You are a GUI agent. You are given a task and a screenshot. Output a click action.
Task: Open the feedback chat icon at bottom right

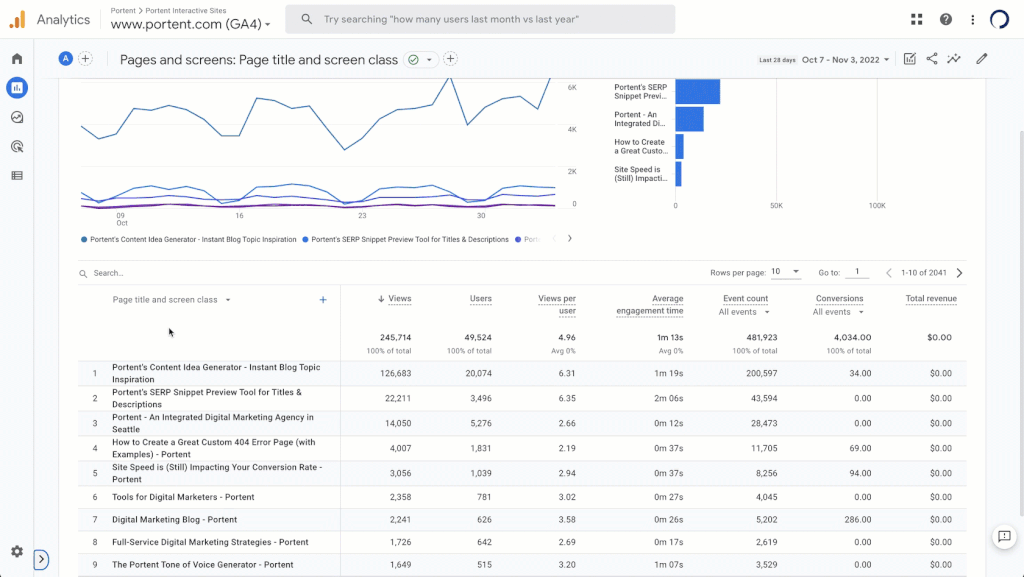point(1004,537)
